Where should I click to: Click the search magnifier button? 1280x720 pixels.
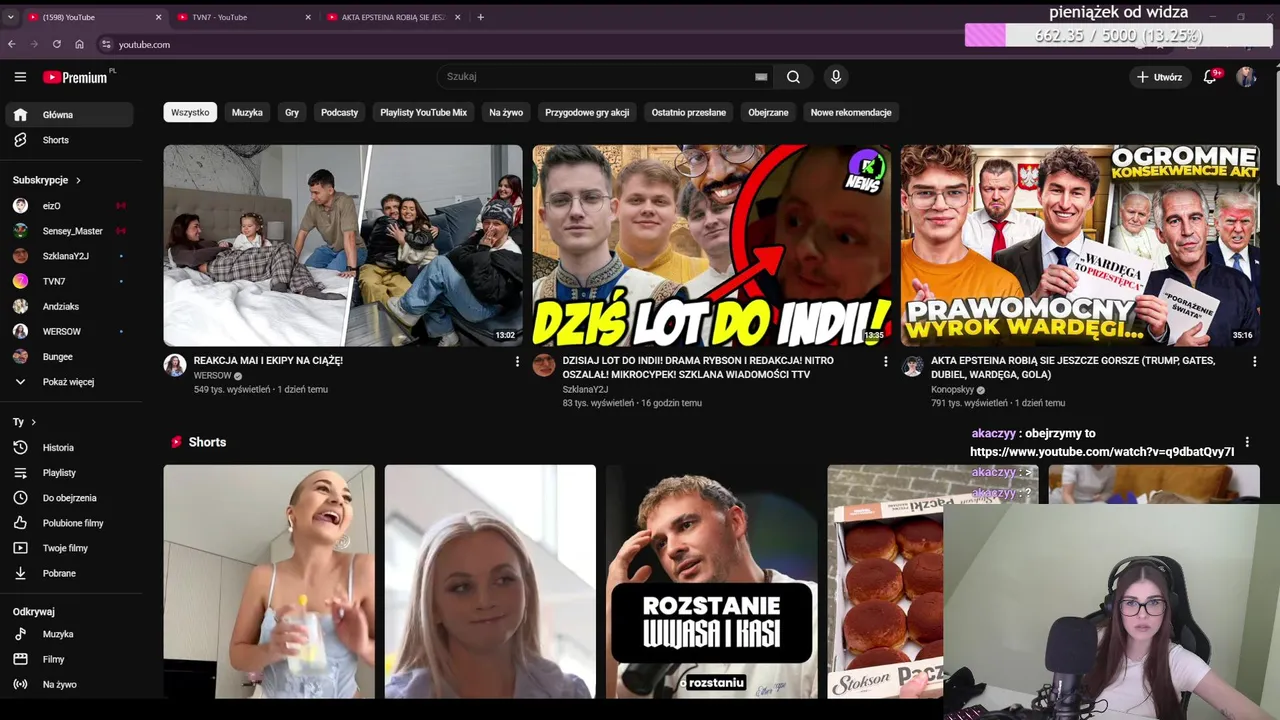pyautogui.click(x=793, y=77)
